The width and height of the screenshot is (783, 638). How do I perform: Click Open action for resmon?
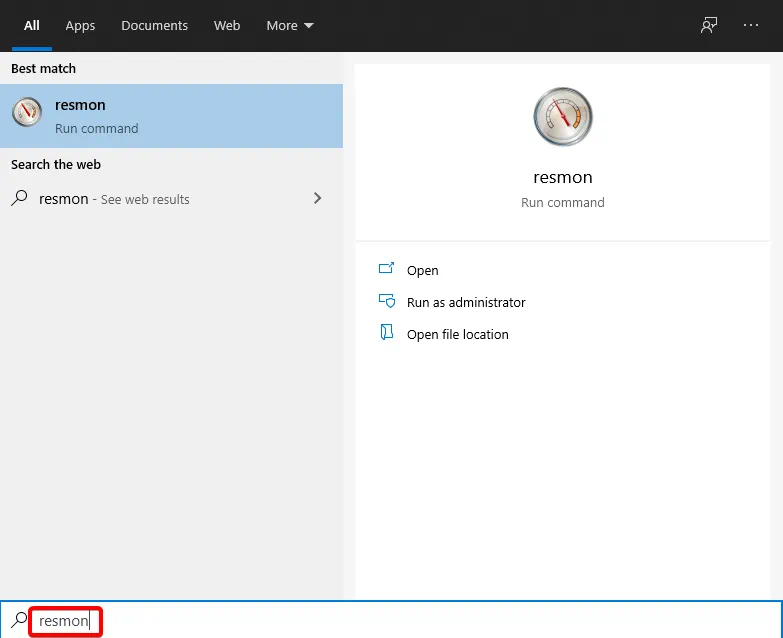point(422,270)
